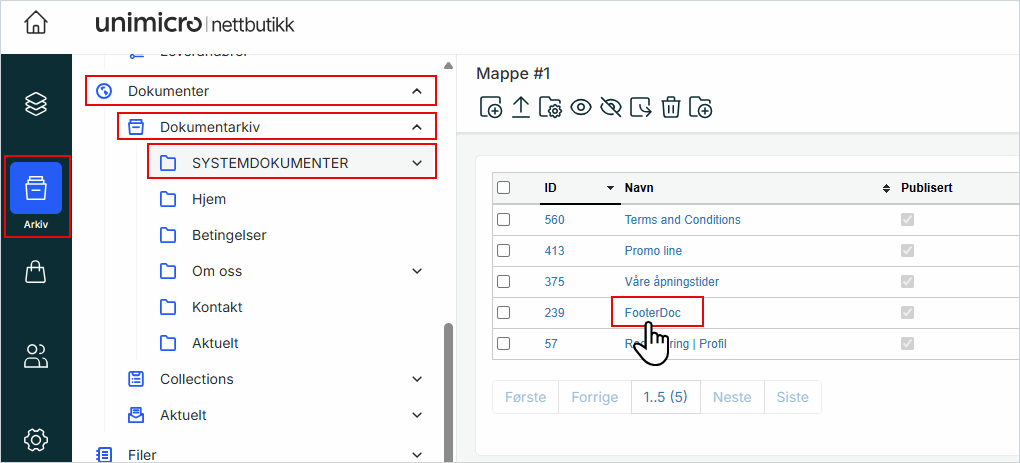The height and width of the screenshot is (463, 1020).
Task: Open the Arkiv sidebar section
Action: [x=36, y=196]
